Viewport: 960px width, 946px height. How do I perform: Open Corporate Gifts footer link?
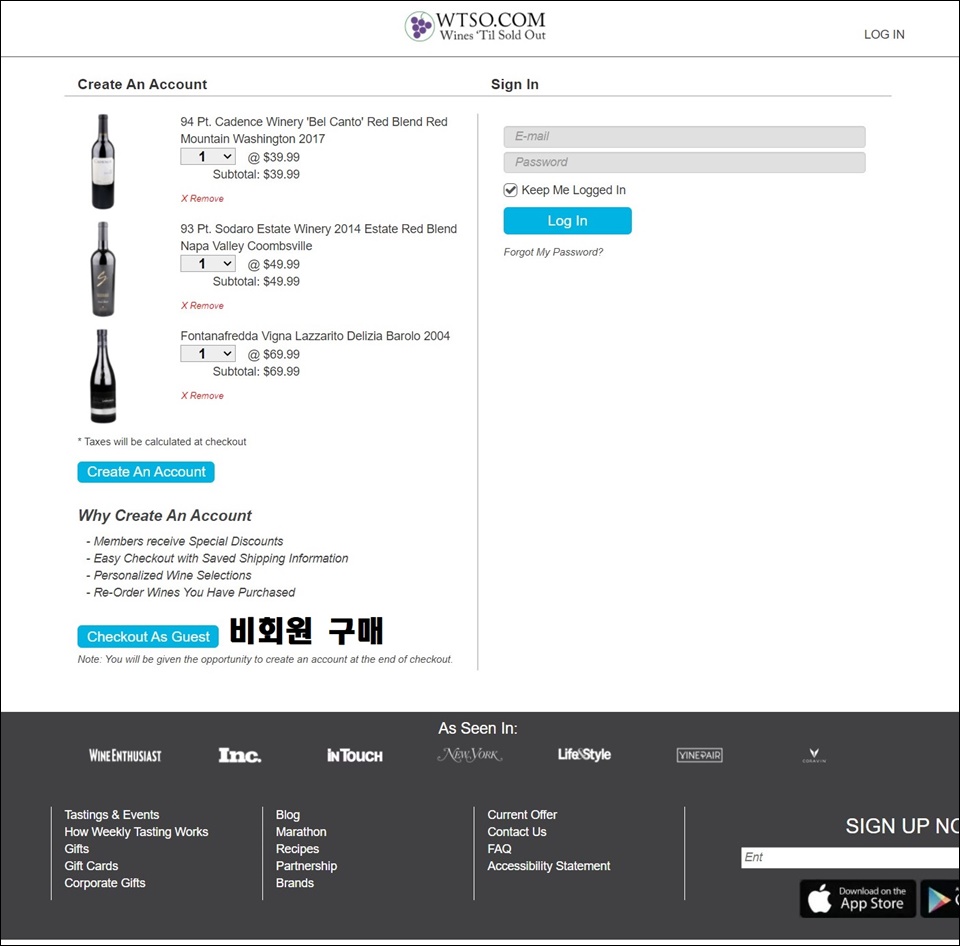coord(105,883)
